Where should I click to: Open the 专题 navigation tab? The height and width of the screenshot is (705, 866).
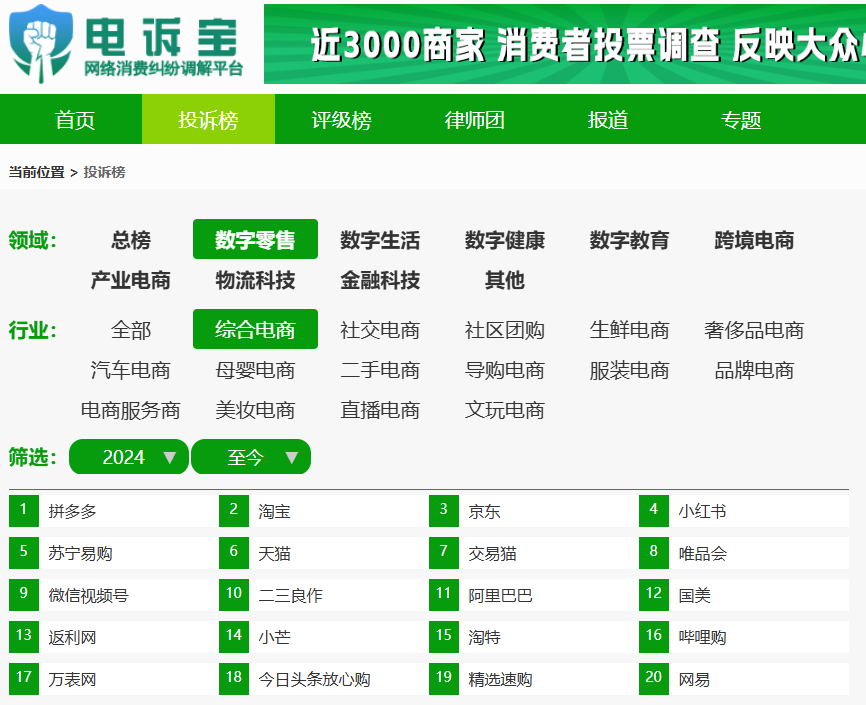tap(741, 120)
